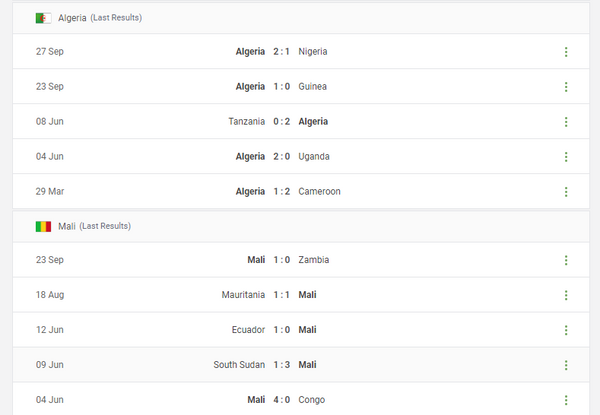Open the three-dot menu for Mali vs Zambia
Image resolution: width=600 pixels, height=415 pixels.
(565, 260)
